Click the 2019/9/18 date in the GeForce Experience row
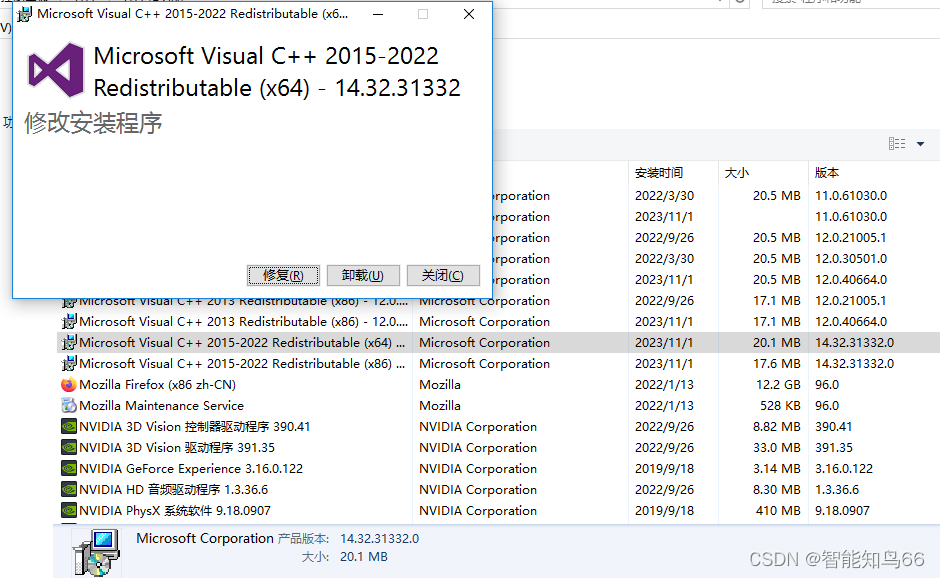This screenshot has height=578, width=940. pos(664,468)
